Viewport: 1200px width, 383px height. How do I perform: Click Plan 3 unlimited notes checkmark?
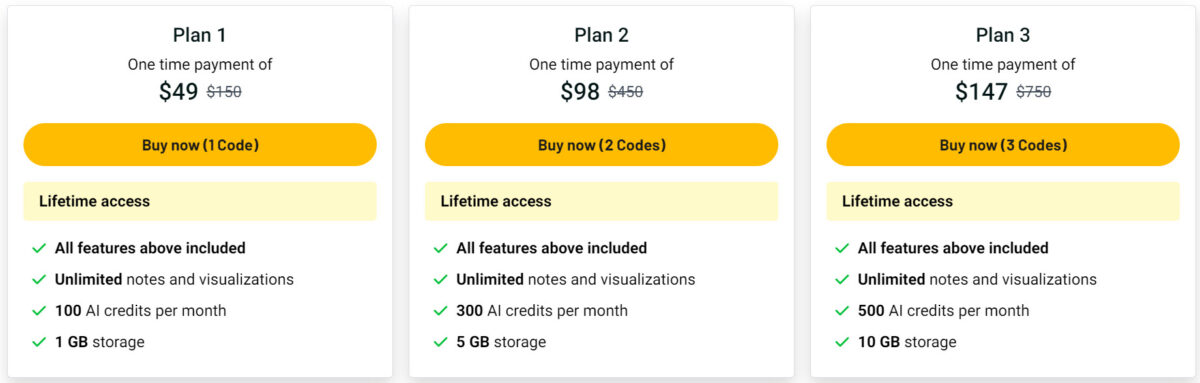click(842, 280)
